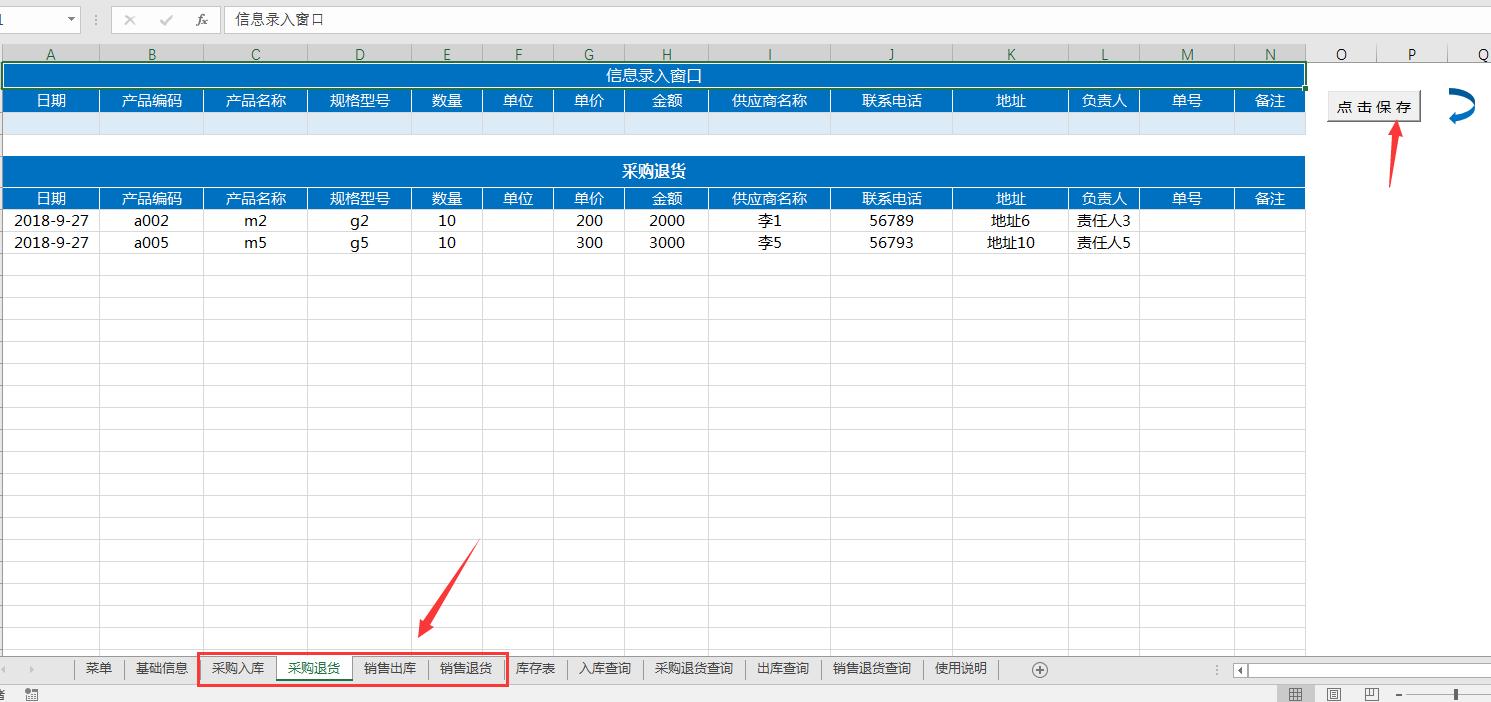The height and width of the screenshot is (702, 1491).
Task: Click the ellipsis separator next to Name Box
Action: pyautogui.click(x=95, y=19)
